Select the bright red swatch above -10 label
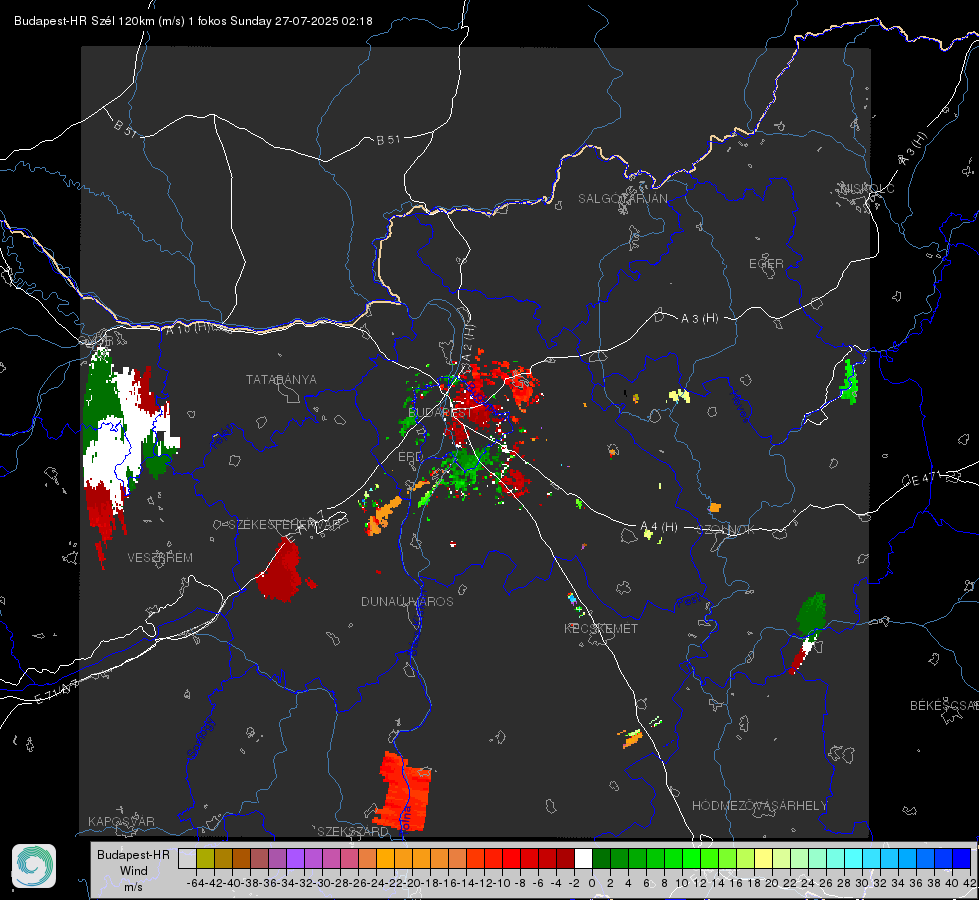Screen dimensions: 979x900 pyautogui.click(x=511, y=858)
